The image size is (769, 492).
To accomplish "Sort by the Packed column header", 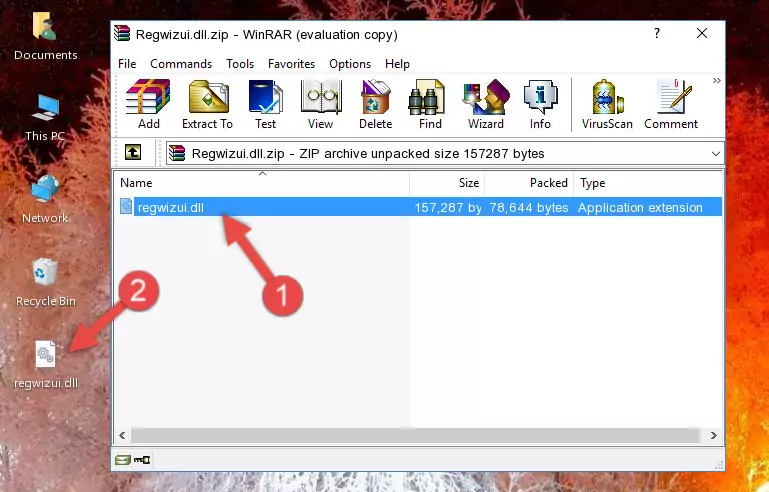I will (529, 183).
